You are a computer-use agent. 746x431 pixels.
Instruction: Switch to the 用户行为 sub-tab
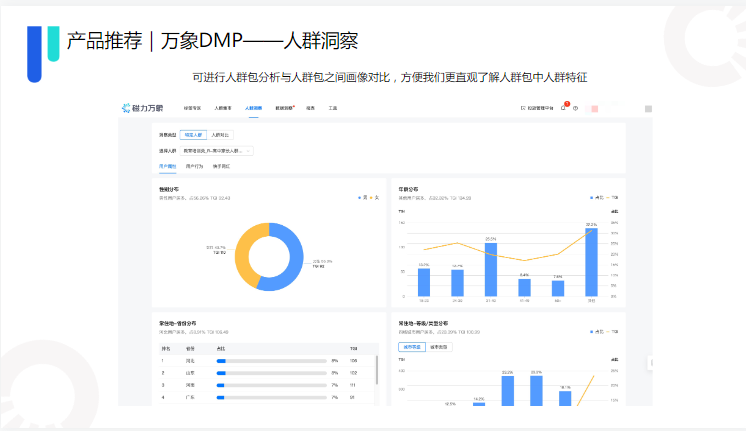point(194,167)
